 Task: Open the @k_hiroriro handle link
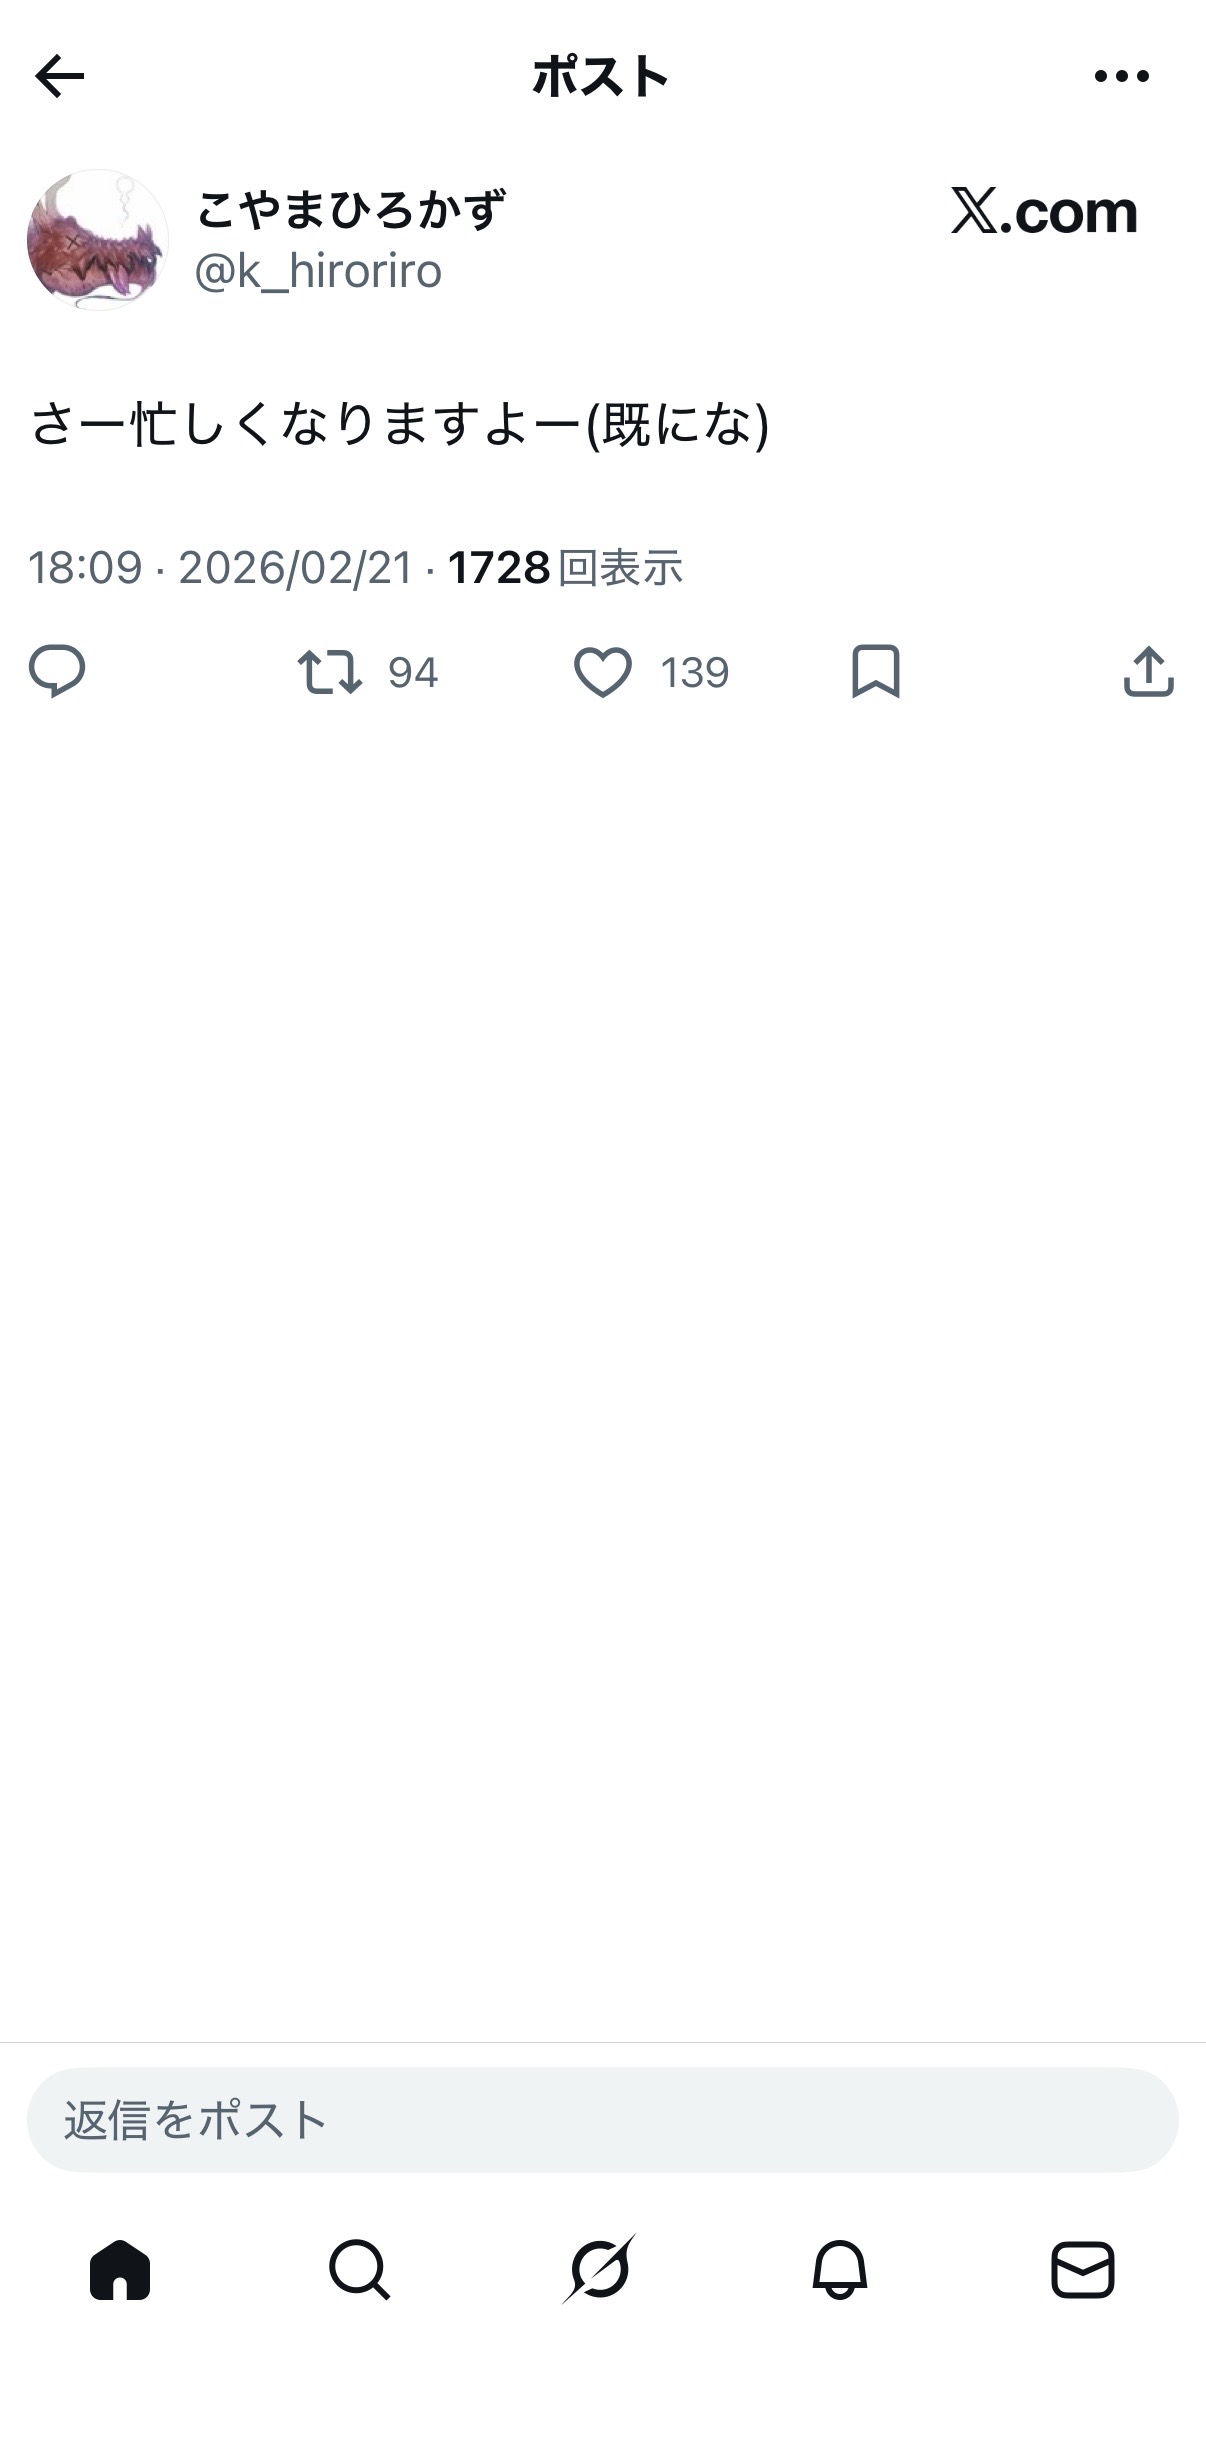click(x=318, y=272)
